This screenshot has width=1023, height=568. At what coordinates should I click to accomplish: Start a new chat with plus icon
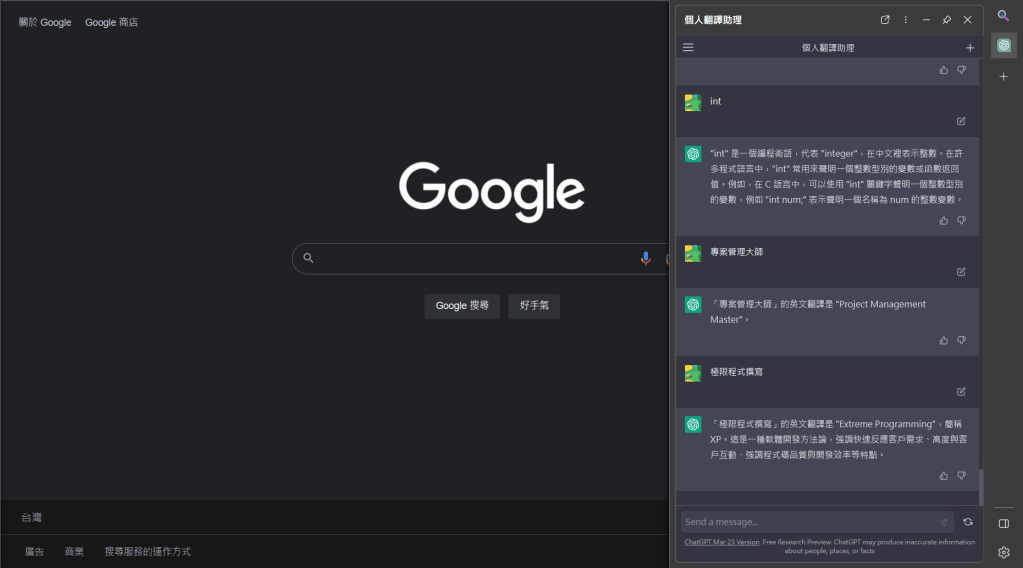pyautogui.click(x=969, y=48)
